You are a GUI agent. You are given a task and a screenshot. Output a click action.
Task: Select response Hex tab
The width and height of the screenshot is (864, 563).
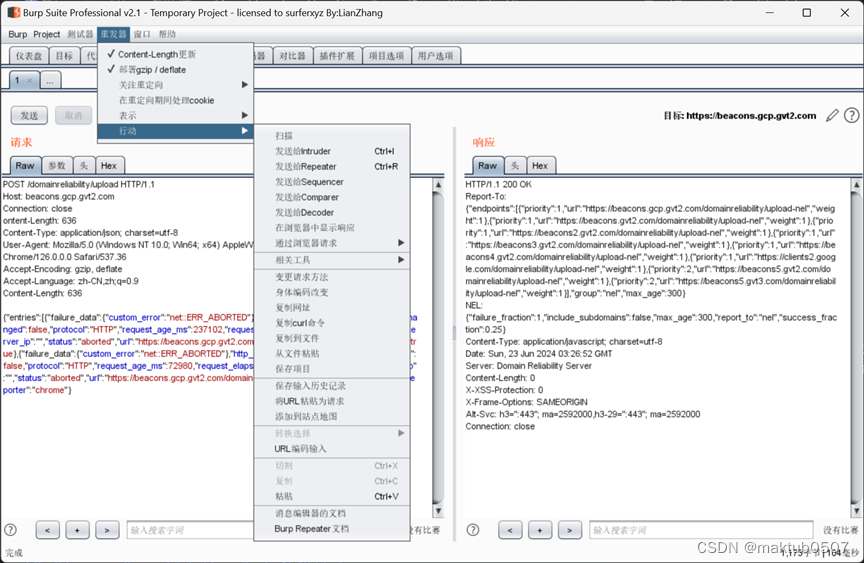[540, 165]
